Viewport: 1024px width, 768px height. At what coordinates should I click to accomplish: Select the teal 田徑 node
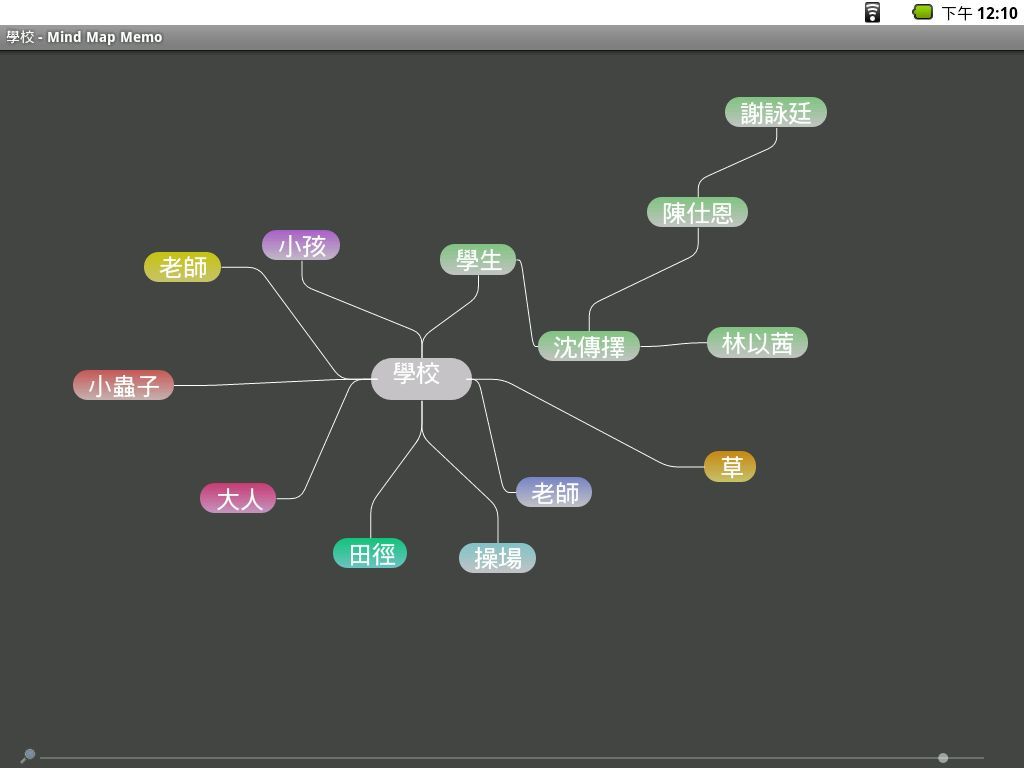click(x=370, y=553)
